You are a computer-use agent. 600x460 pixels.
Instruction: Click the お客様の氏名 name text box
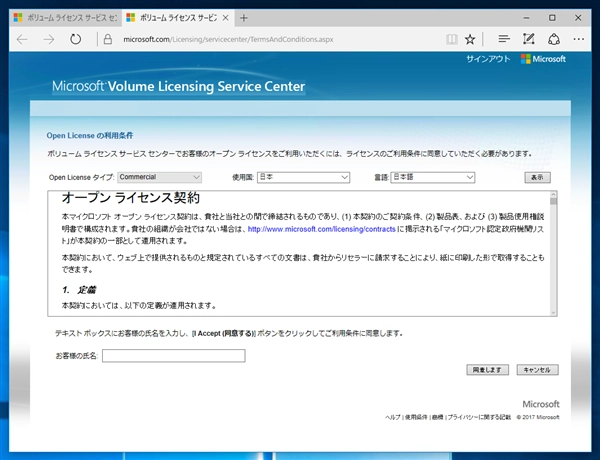[174, 356]
